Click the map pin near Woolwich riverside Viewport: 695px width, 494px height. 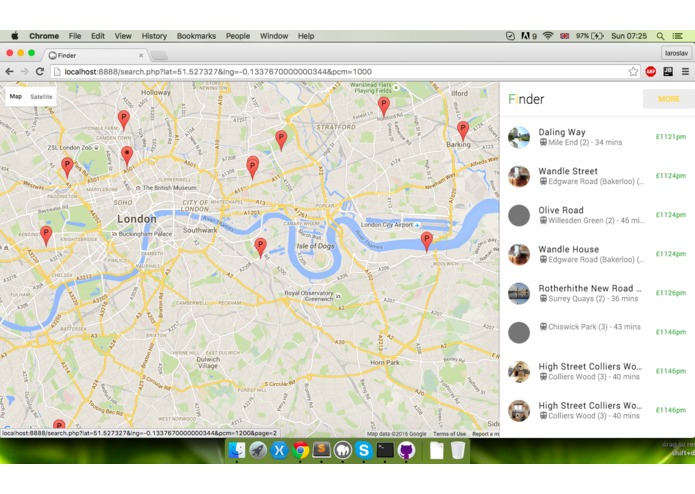426,241
